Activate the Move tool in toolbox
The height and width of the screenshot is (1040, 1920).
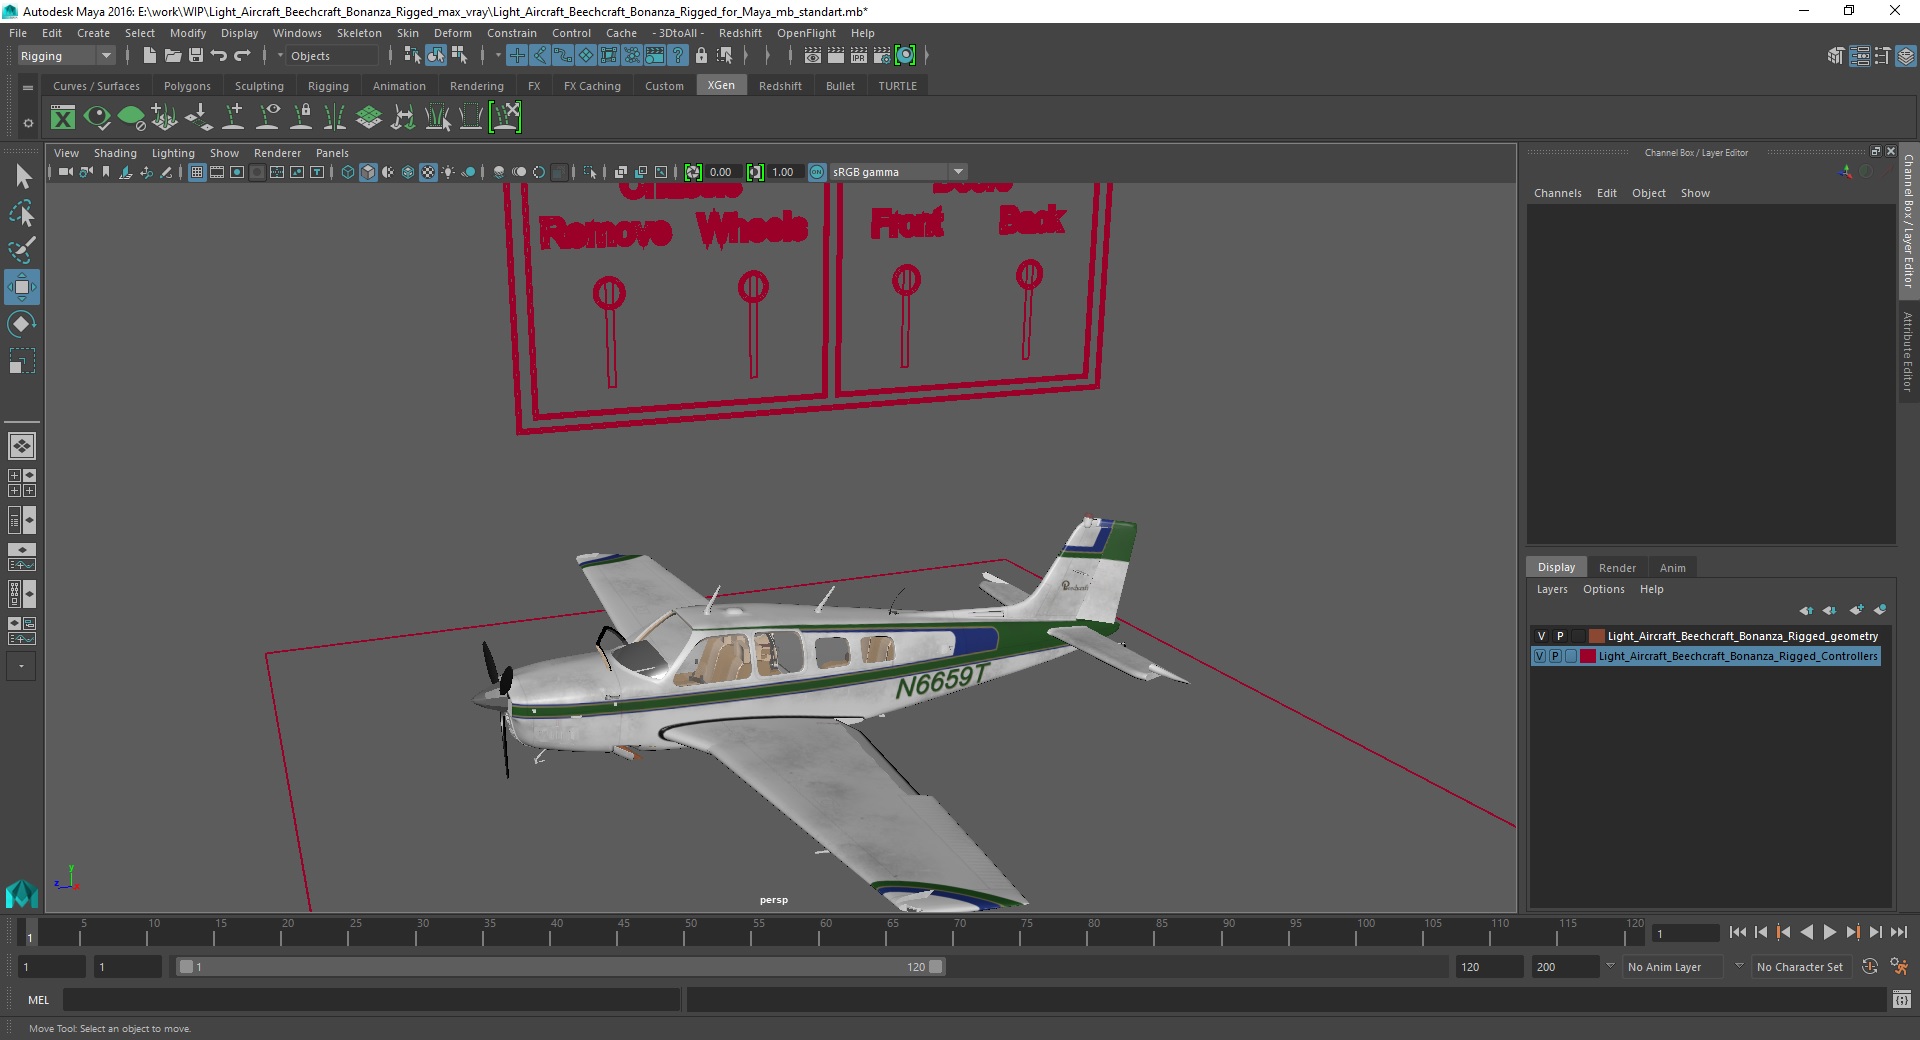22,287
